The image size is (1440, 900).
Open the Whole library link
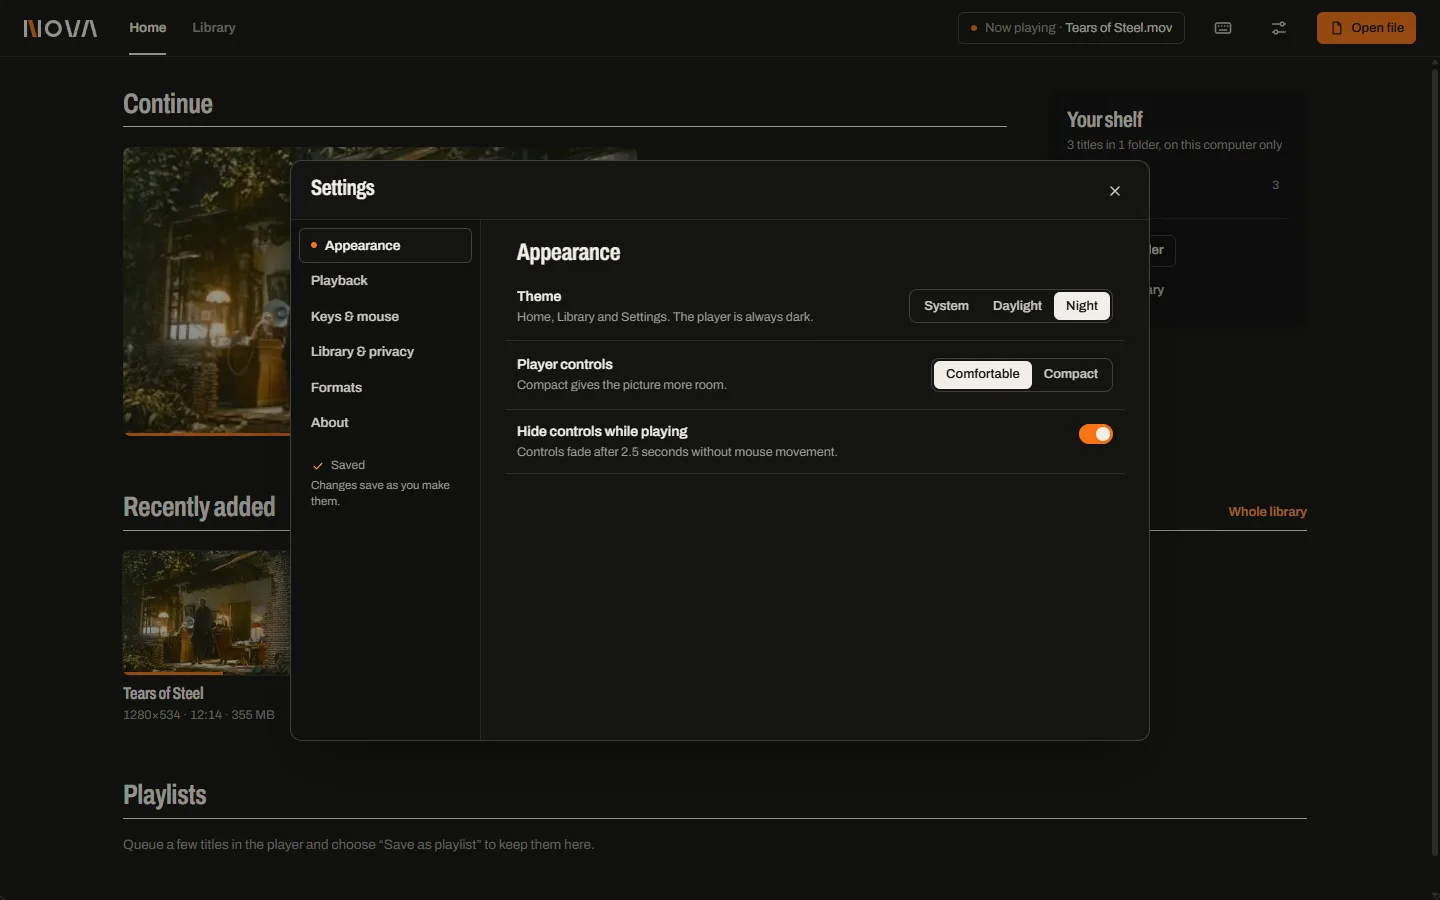coord(1267,511)
